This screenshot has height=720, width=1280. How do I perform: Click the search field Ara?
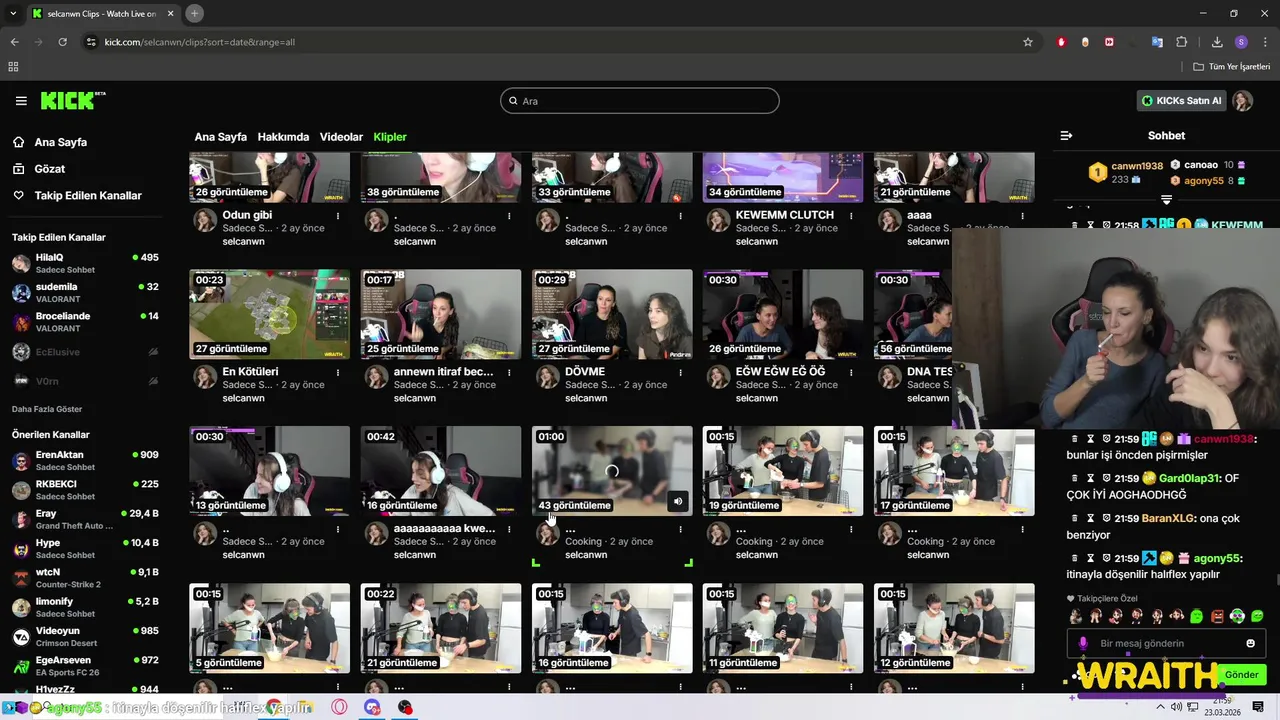click(x=640, y=101)
